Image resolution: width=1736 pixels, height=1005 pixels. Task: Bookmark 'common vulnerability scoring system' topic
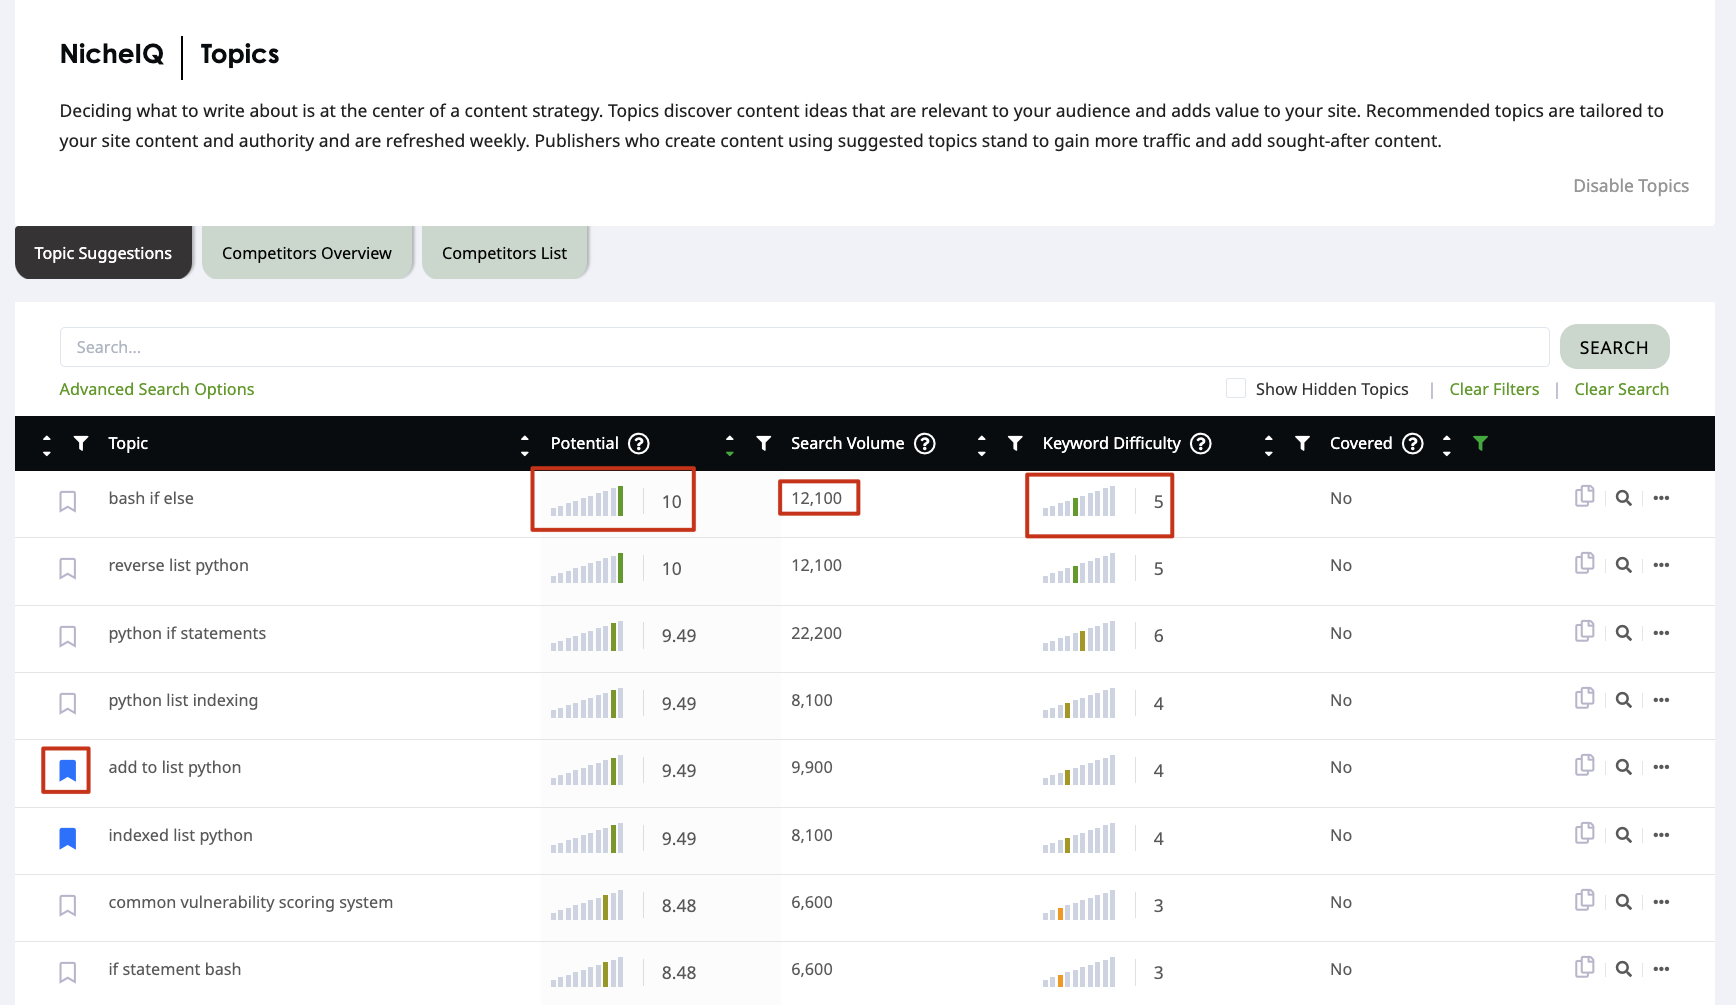point(68,905)
